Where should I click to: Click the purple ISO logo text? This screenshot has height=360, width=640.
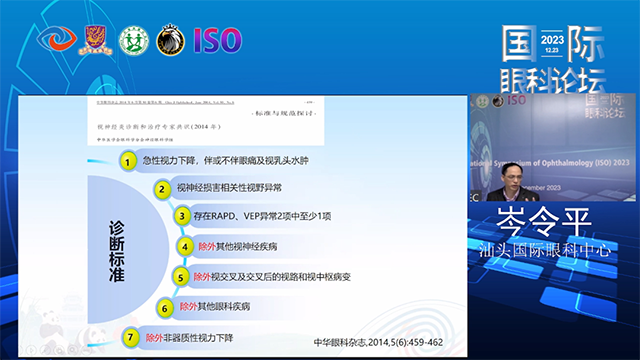tap(218, 40)
